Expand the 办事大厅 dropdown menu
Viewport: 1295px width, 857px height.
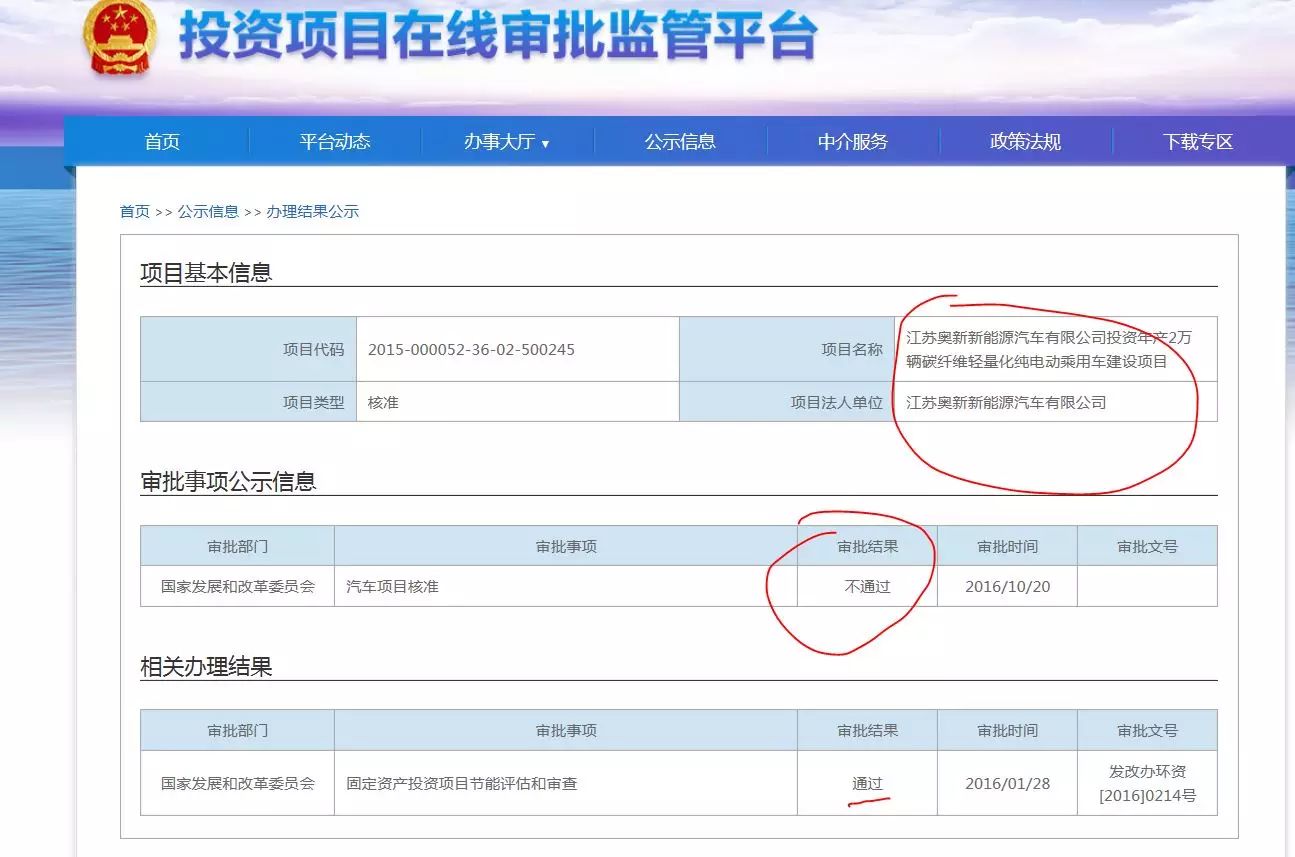coord(507,142)
